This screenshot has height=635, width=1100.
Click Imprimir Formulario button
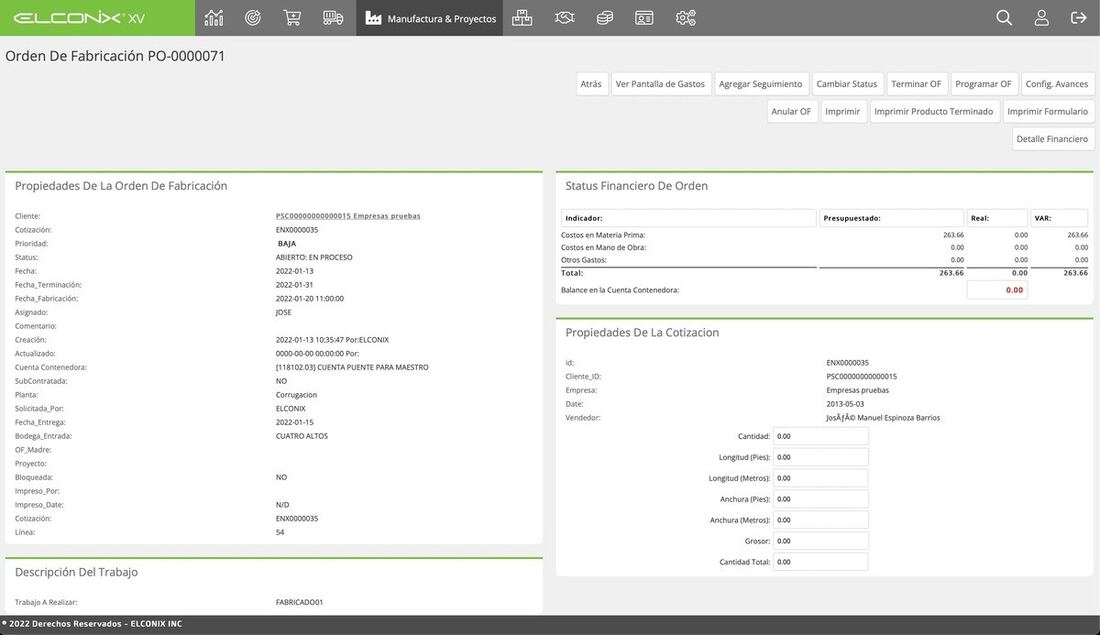[1047, 112]
